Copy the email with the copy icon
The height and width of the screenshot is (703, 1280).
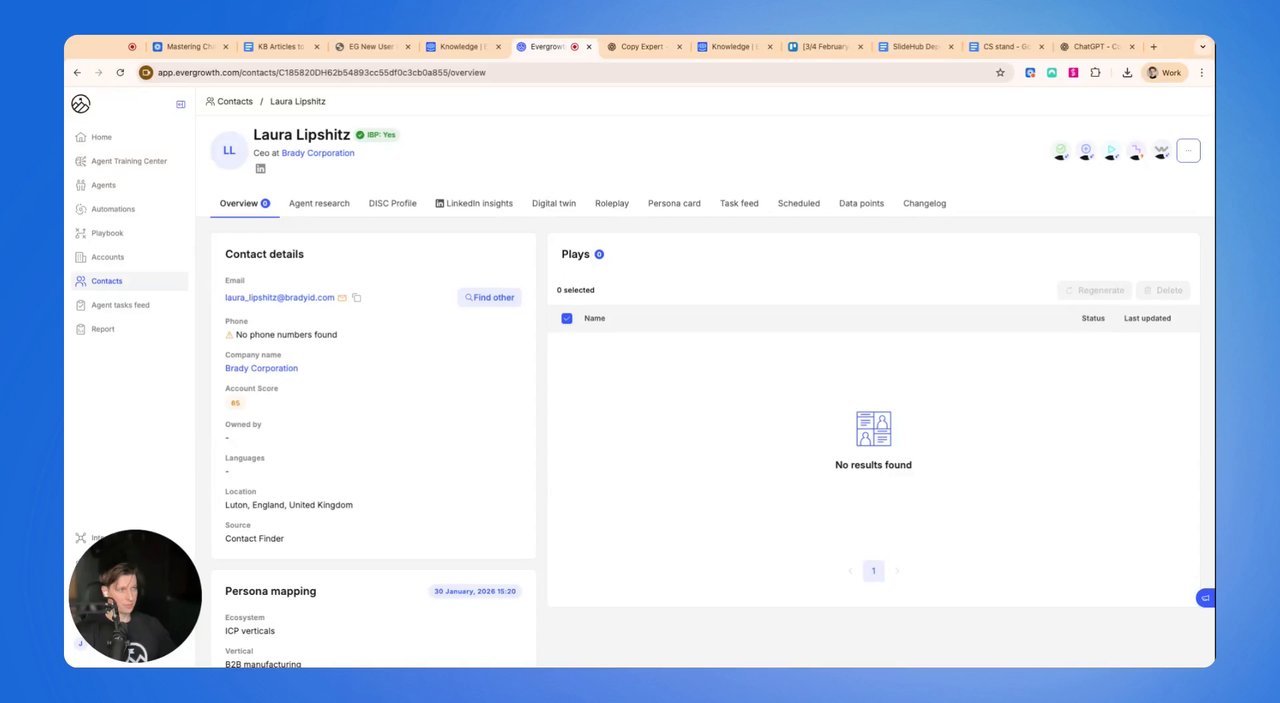356,298
